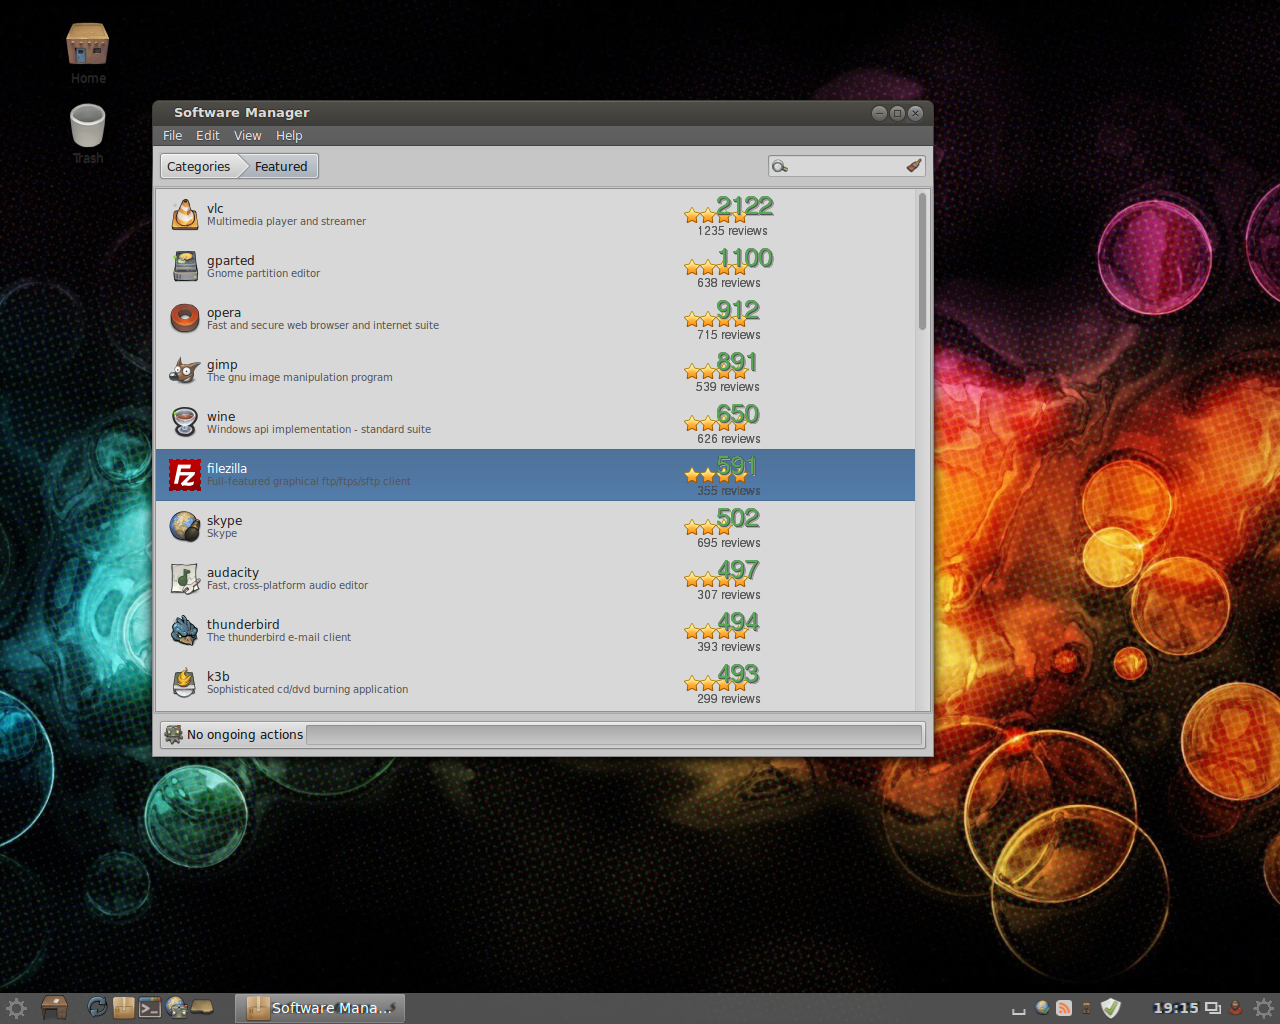Click the vlc traffic cone icon

(x=185, y=214)
